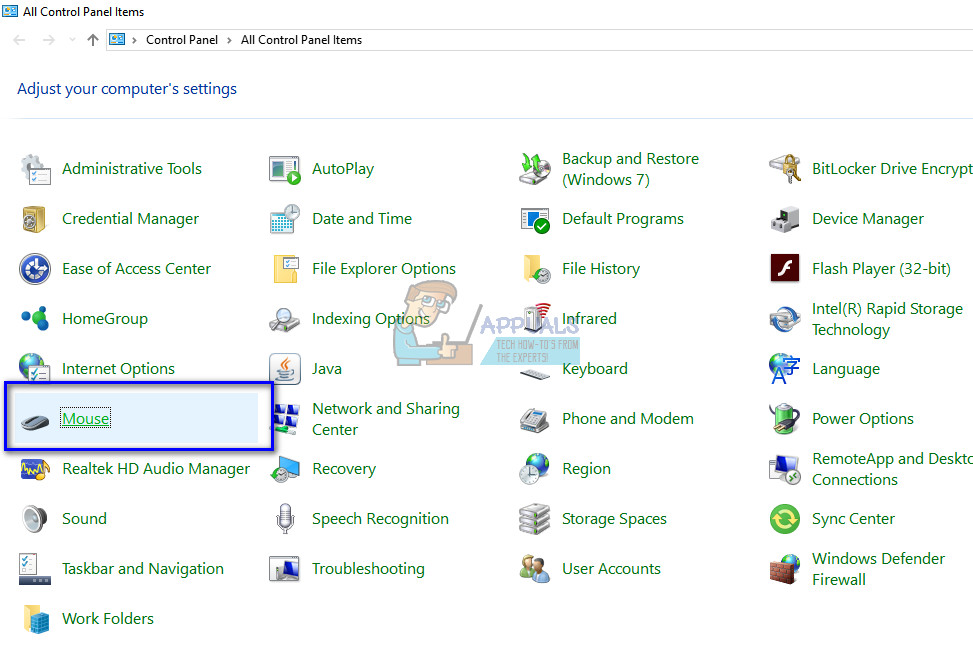The height and width of the screenshot is (645, 973).
Task: Click the AutoPlay icon
Action: point(285,169)
